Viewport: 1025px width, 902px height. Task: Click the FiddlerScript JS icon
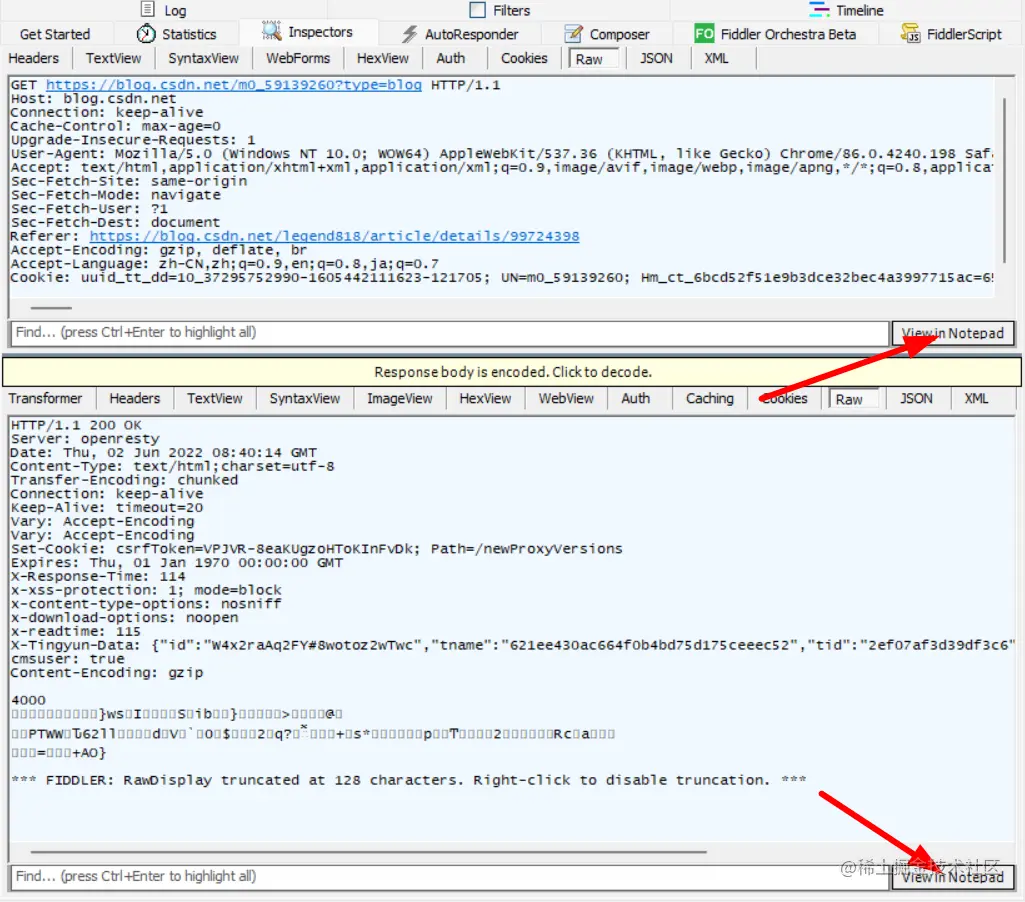click(911, 33)
